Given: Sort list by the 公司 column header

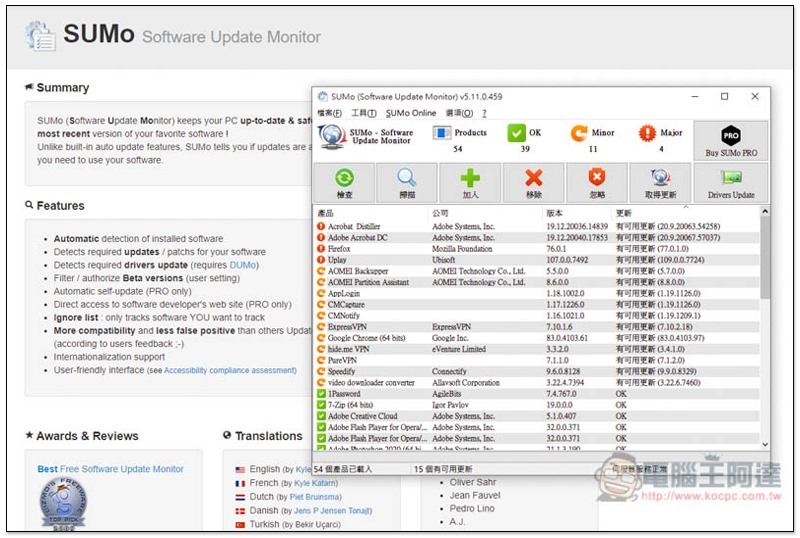Looking at the screenshot, I should coord(440,213).
